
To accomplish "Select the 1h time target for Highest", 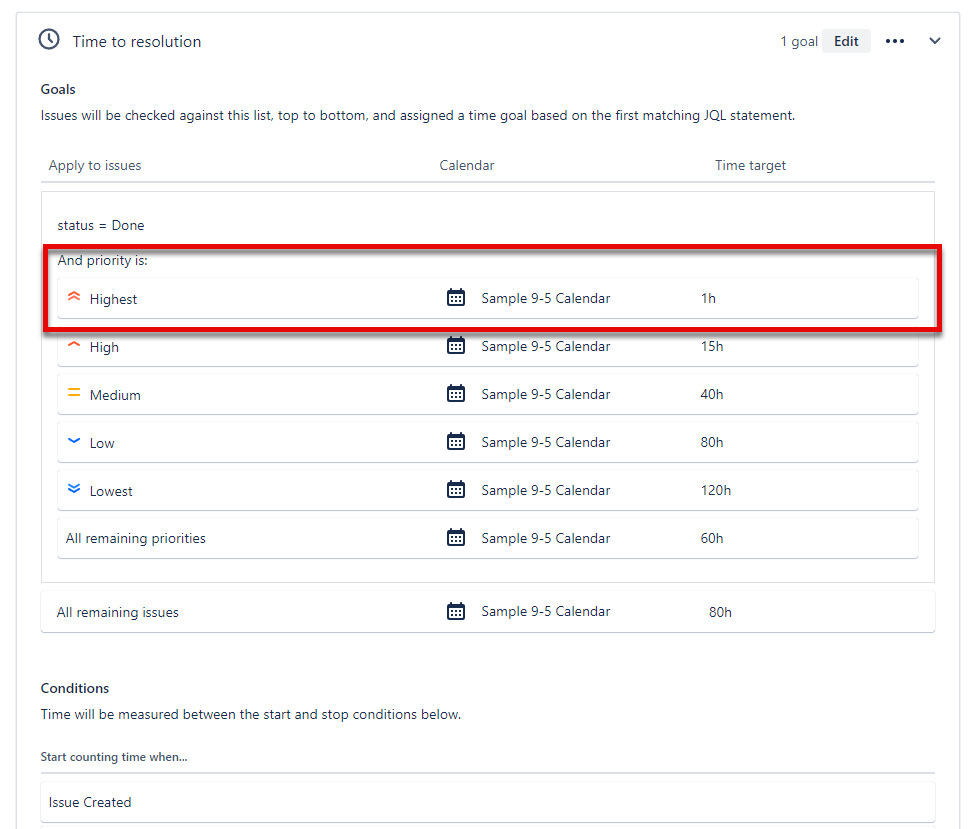I will (x=708, y=298).
